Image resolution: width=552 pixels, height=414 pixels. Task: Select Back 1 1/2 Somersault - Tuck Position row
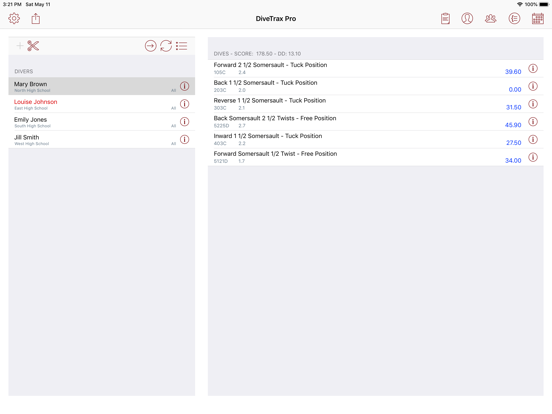pyautogui.click(x=375, y=86)
